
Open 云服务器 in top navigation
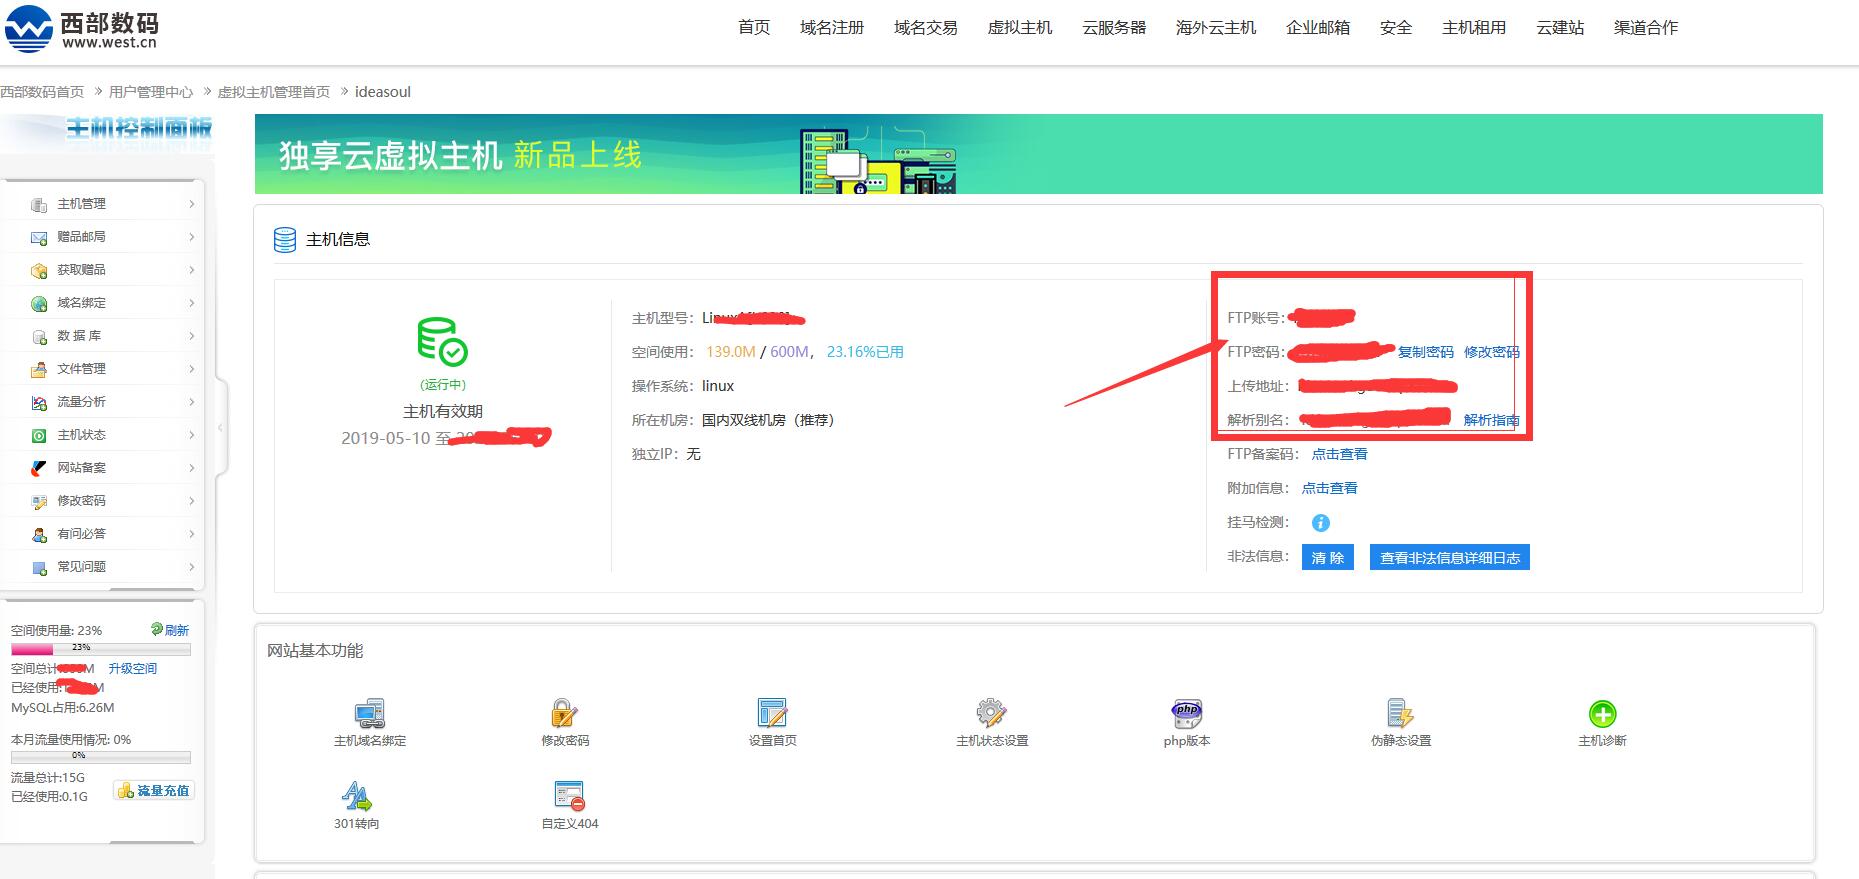pyautogui.click(x=1114, y=28)
